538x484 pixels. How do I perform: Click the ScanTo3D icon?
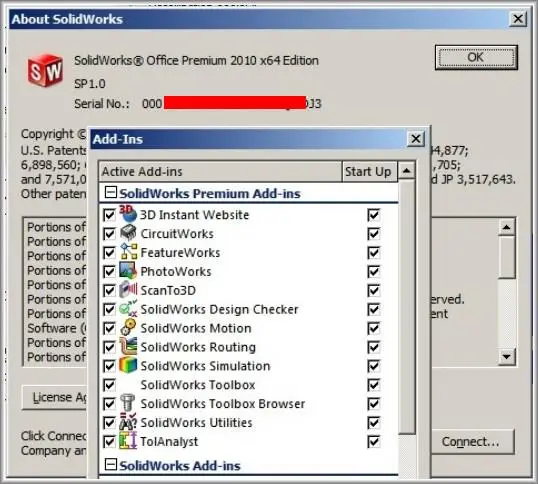128,289
